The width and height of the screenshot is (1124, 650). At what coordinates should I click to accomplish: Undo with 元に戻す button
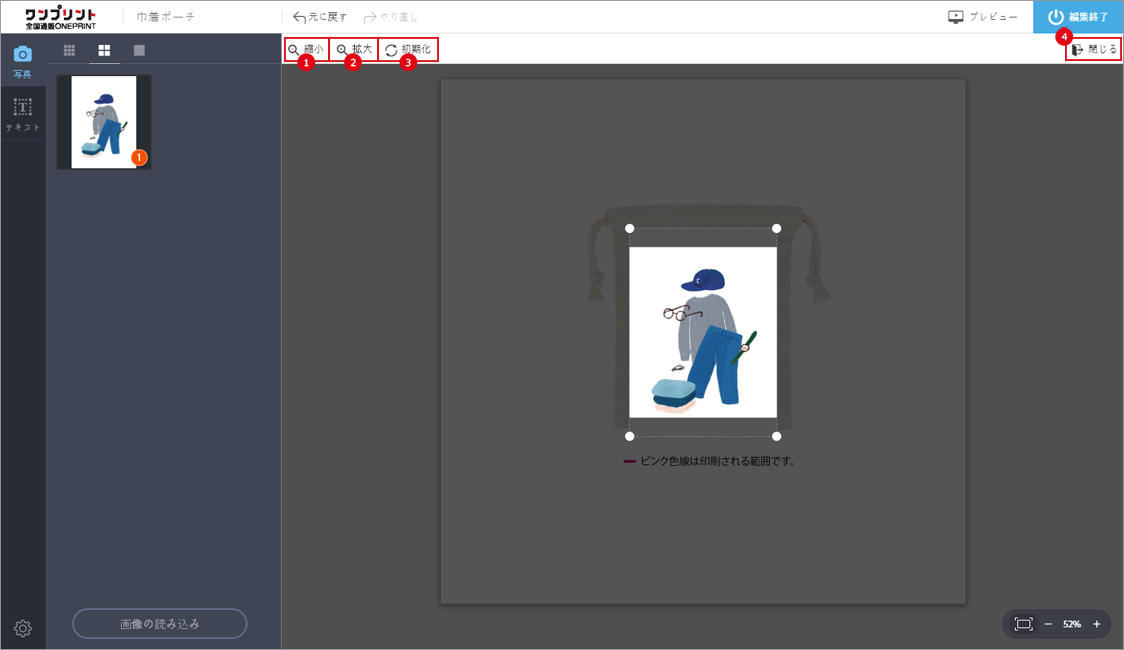(x=320, y=17)
